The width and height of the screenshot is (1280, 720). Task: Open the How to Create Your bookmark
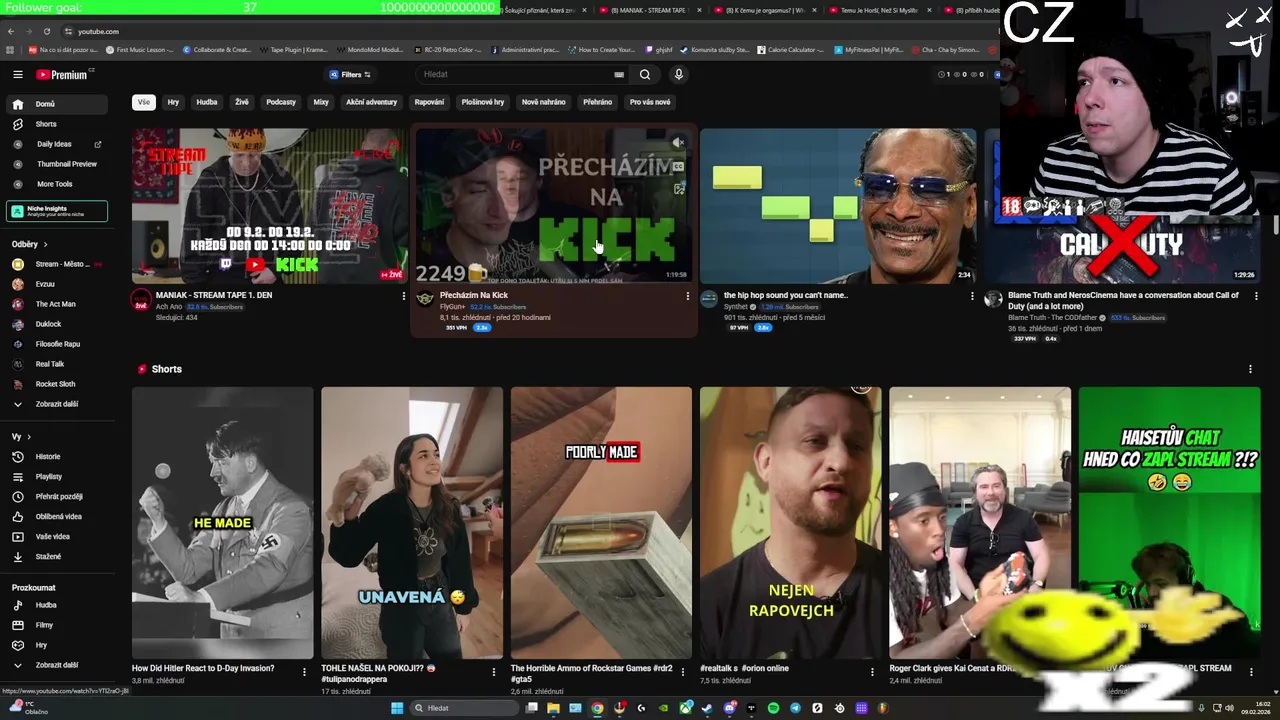pyautogui.click(x=601, y=49)
